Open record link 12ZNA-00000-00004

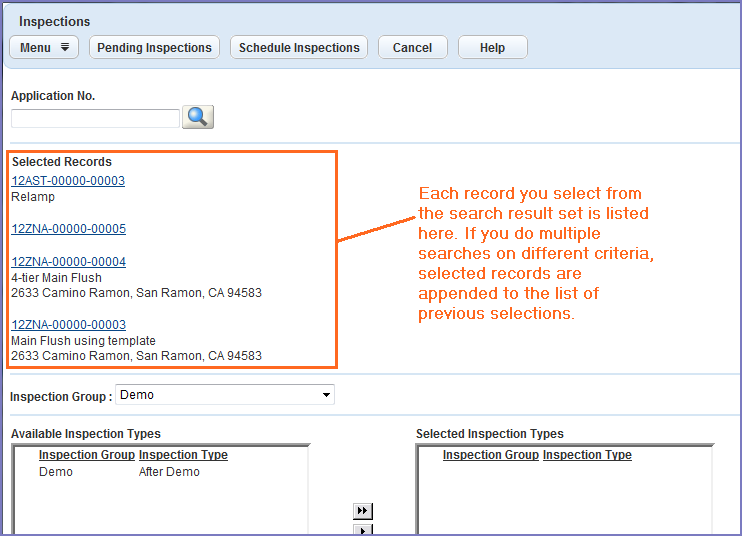(x=68, y=262)
